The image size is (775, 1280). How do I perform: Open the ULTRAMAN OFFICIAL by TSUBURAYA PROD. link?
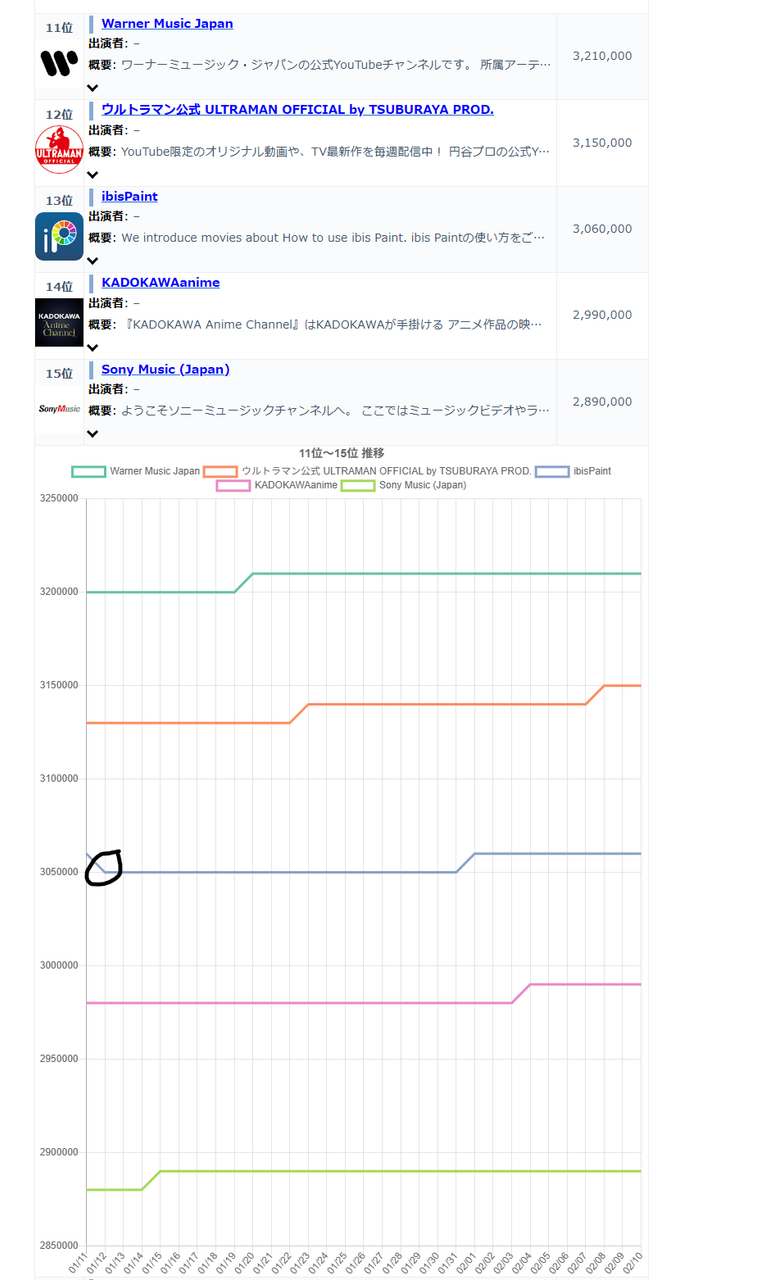click(297, 109)
